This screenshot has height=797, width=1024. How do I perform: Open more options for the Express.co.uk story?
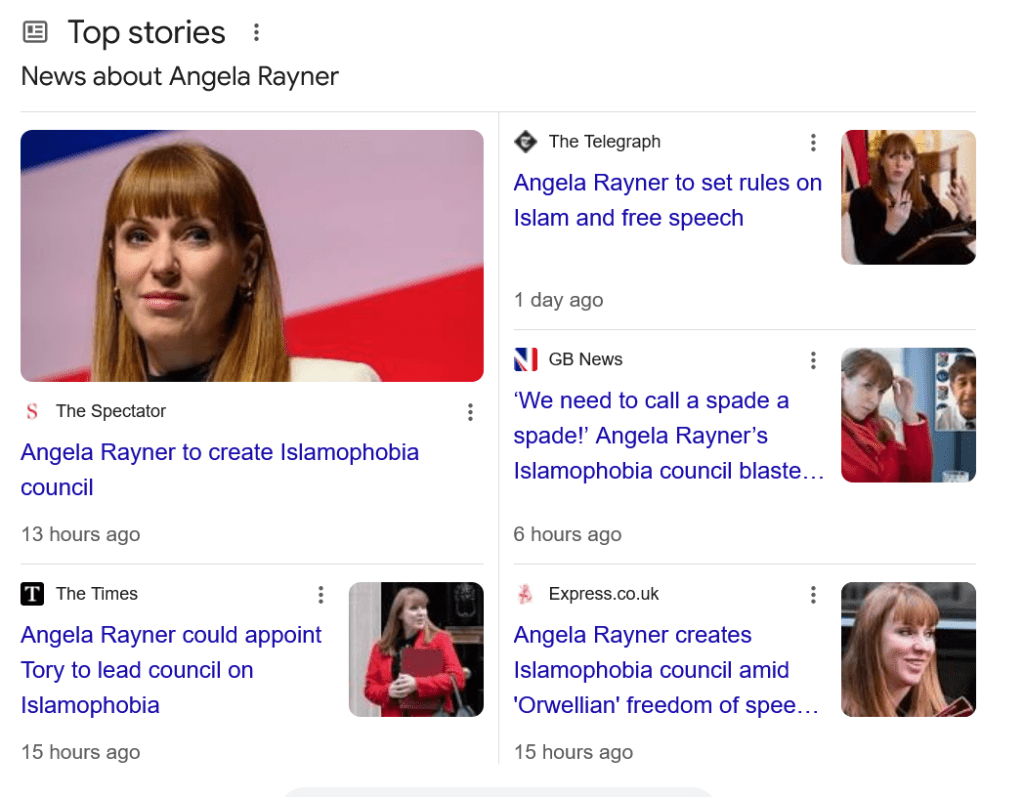click(813, 595)
